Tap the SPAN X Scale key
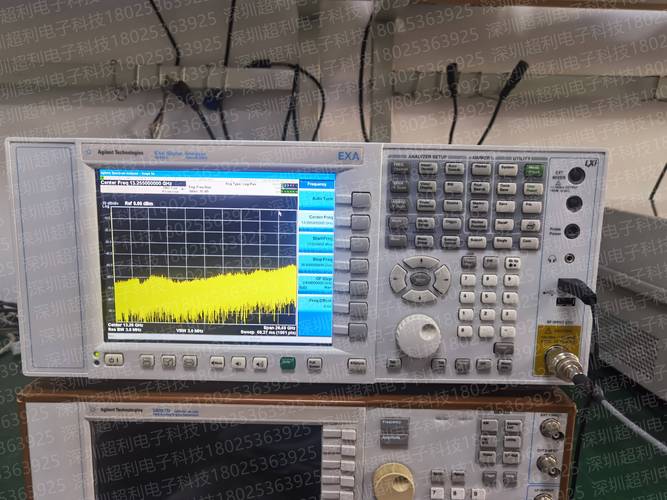This screenshot has width=667, height=500. click(399, 186)
